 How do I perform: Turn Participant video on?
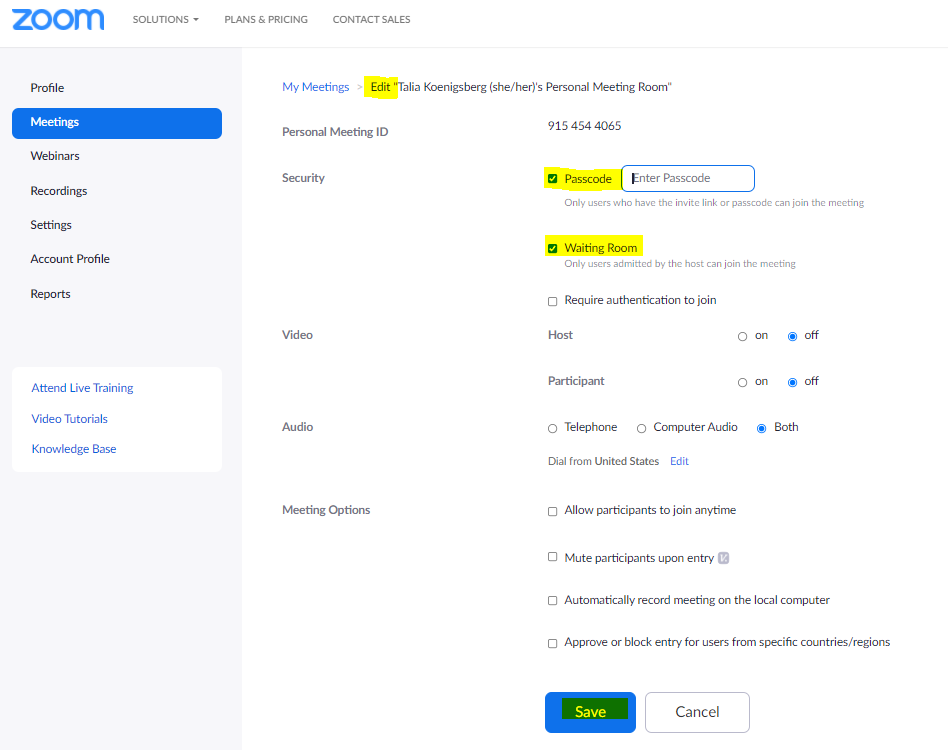[742, 383]
